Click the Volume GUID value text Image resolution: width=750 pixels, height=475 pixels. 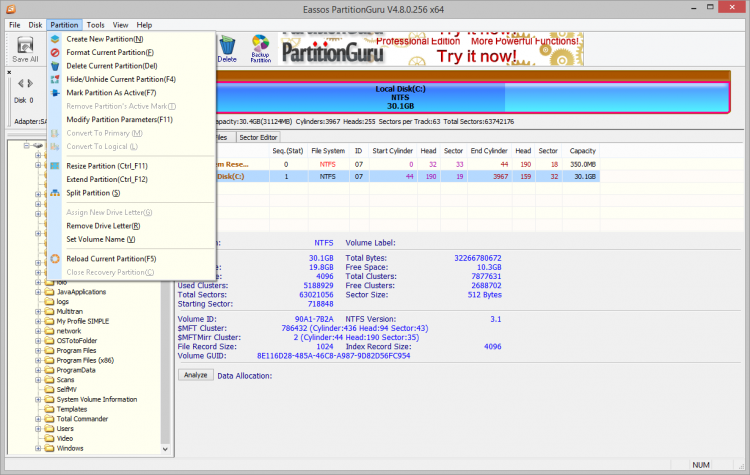(x=333, y=356)
